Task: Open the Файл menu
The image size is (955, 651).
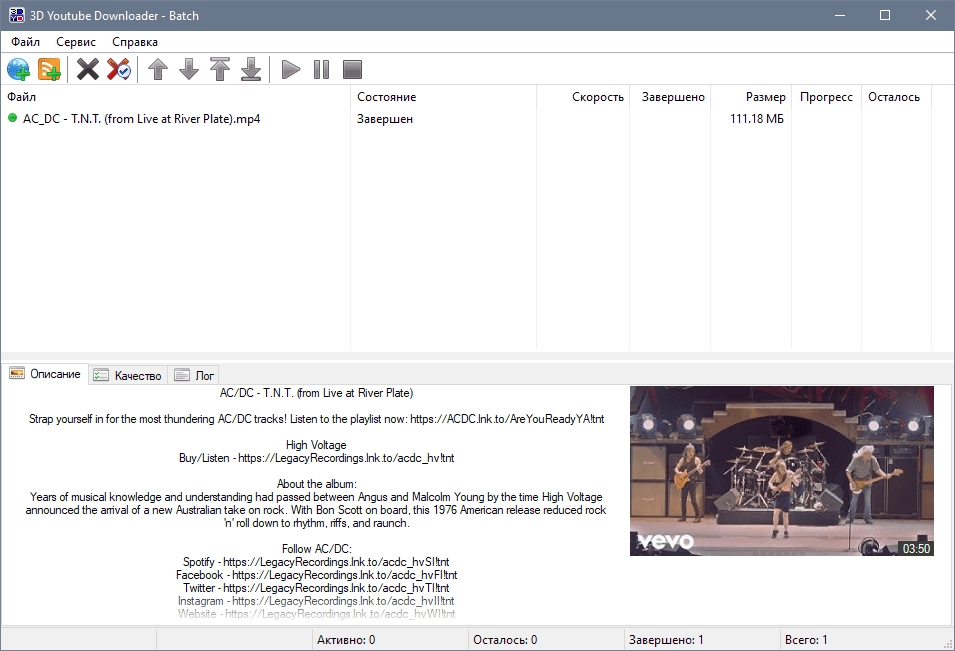Action: pos(26,42)
